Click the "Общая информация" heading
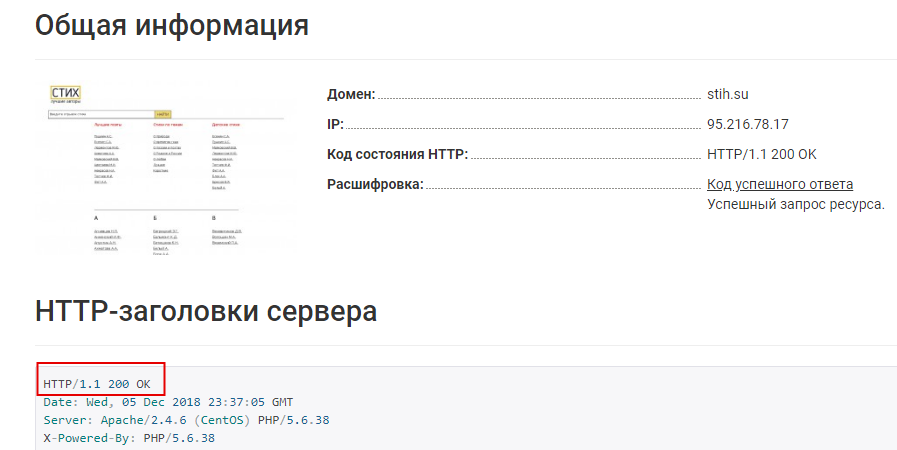The height and width of the screenshot is (450, 897). tap(172, 26)
